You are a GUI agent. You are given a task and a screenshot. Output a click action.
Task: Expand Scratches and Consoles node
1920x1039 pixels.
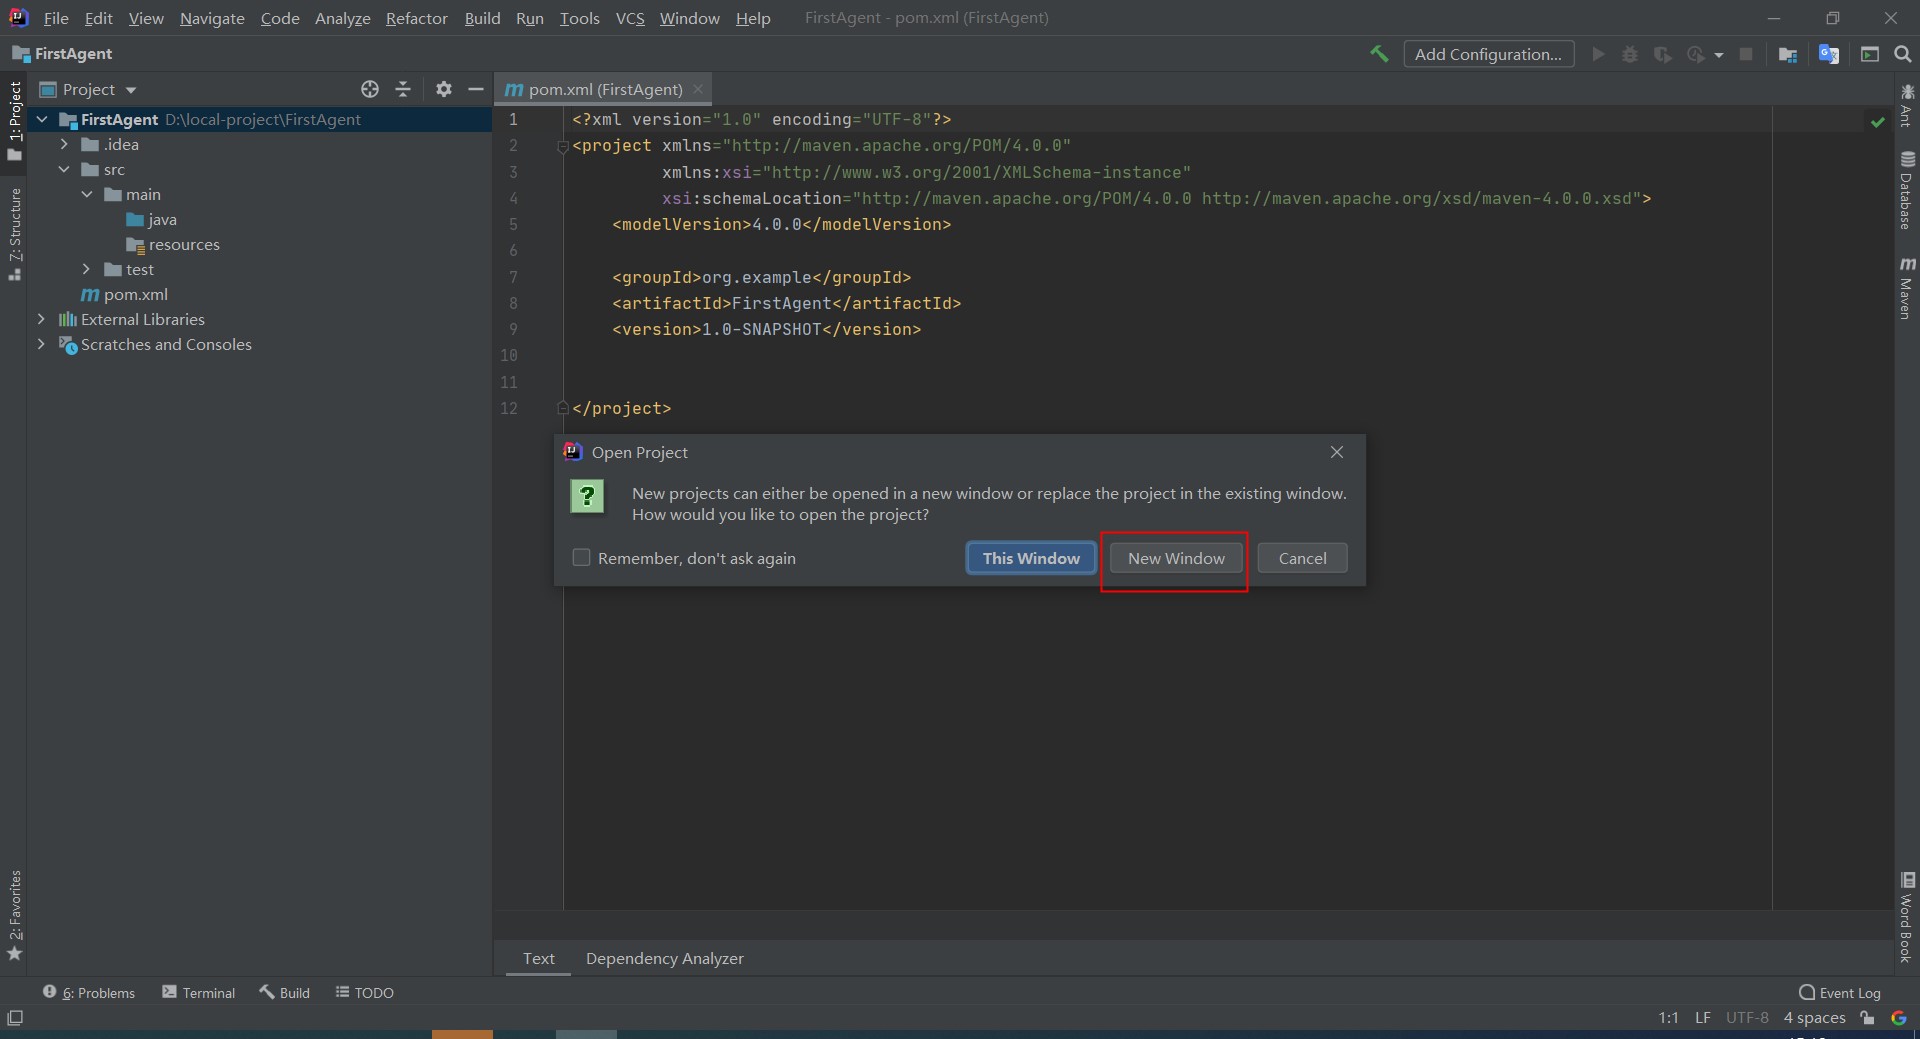(41, 344)
